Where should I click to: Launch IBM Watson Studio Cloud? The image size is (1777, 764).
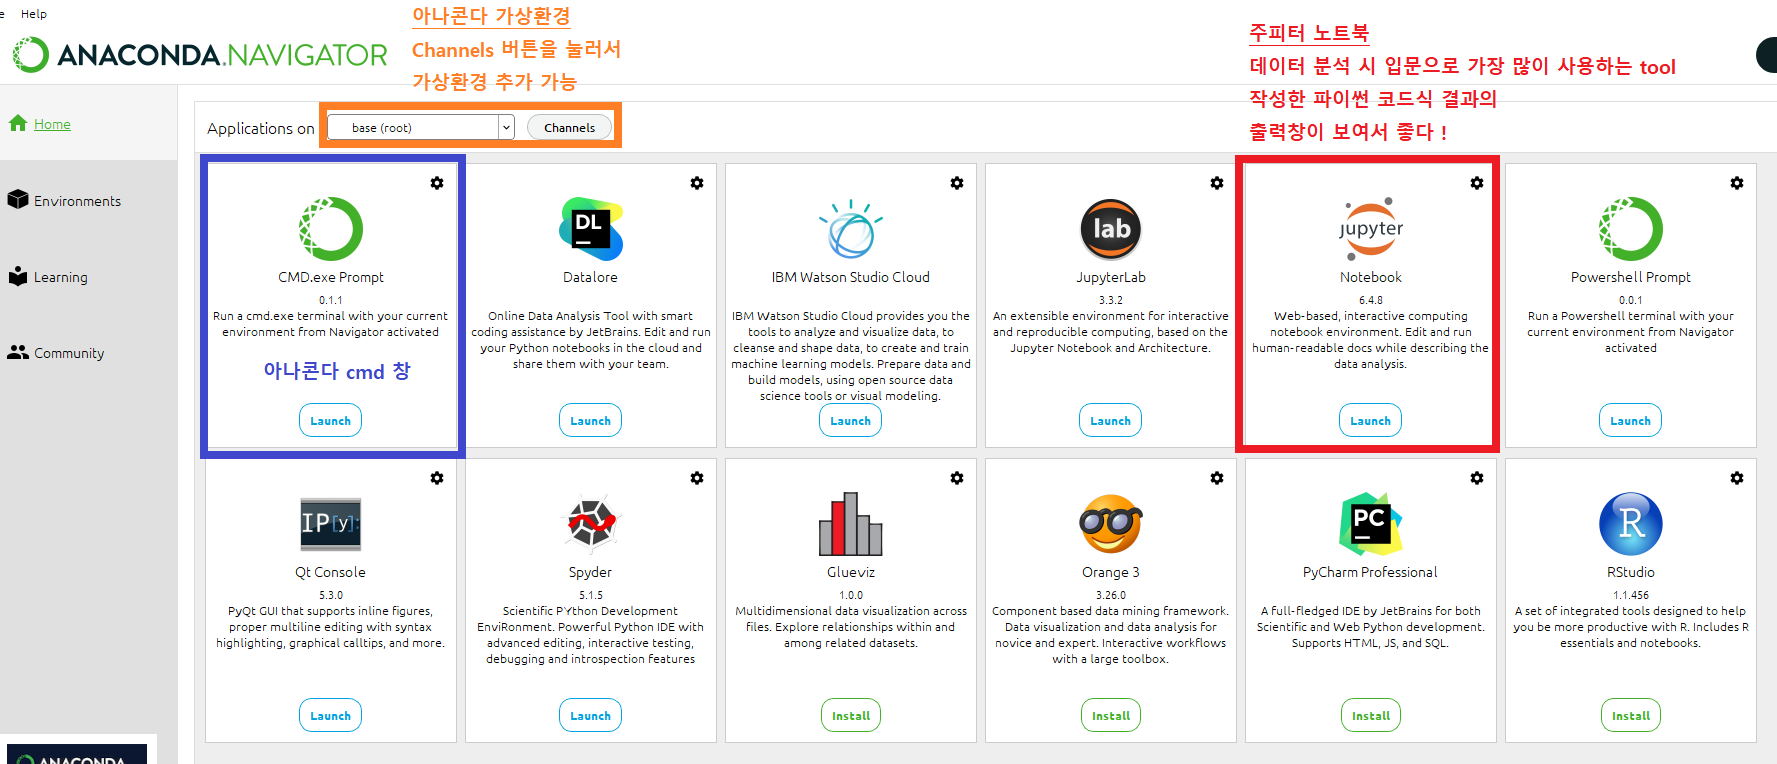[851, 421]
